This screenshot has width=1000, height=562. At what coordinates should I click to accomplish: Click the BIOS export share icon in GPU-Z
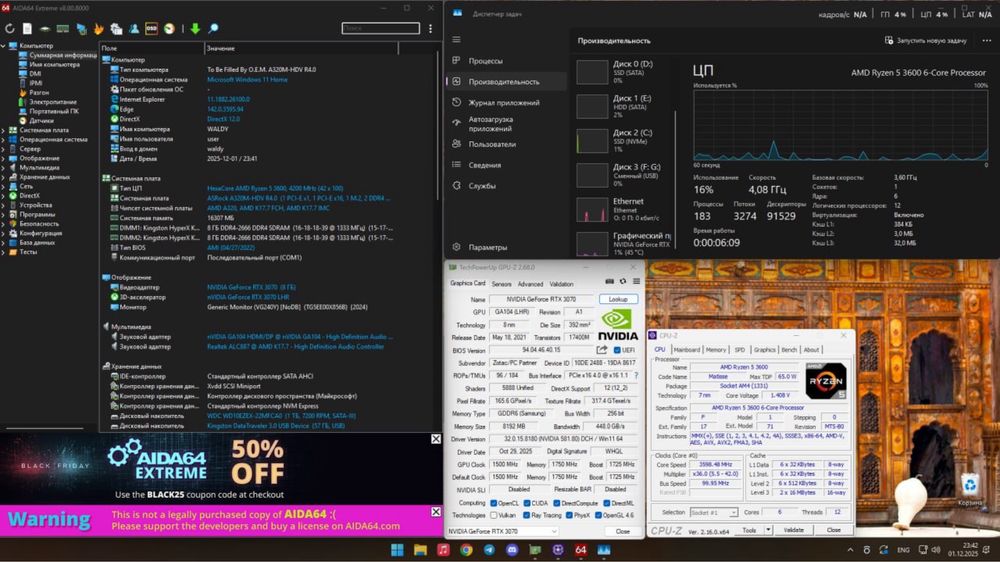tap(601, 350)
